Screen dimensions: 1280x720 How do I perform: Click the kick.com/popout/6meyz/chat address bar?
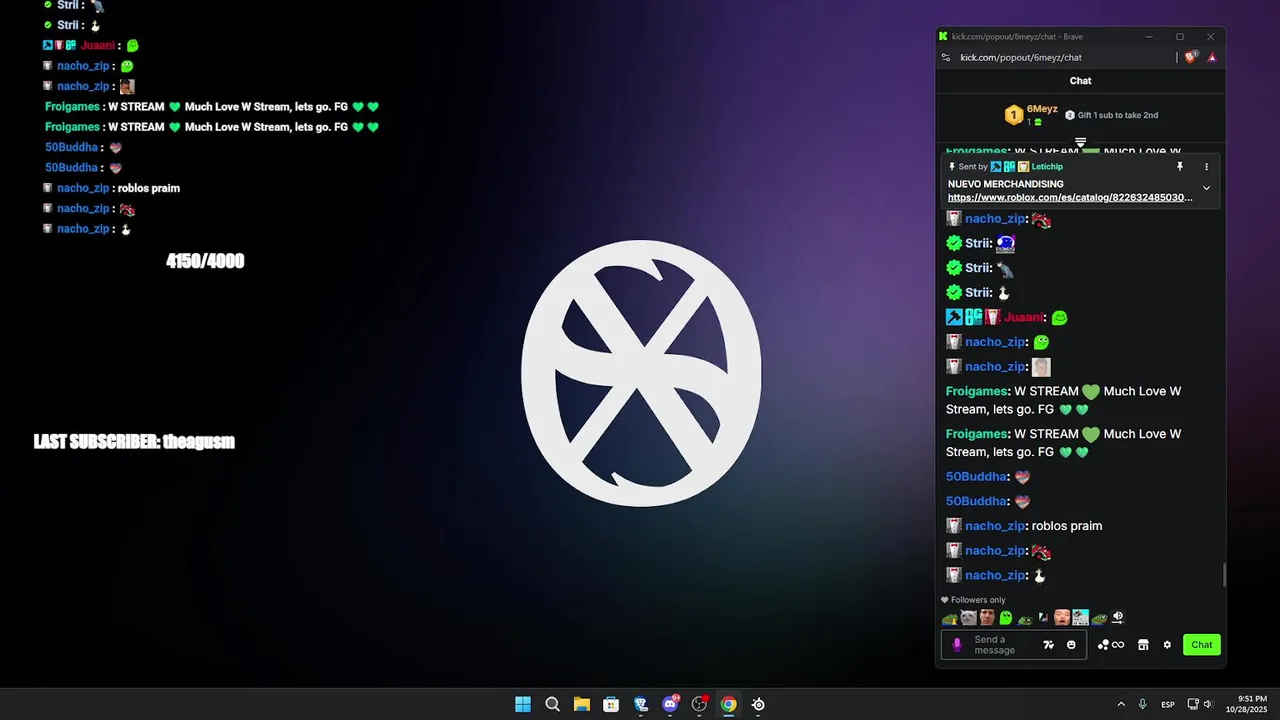(1021, 57)
